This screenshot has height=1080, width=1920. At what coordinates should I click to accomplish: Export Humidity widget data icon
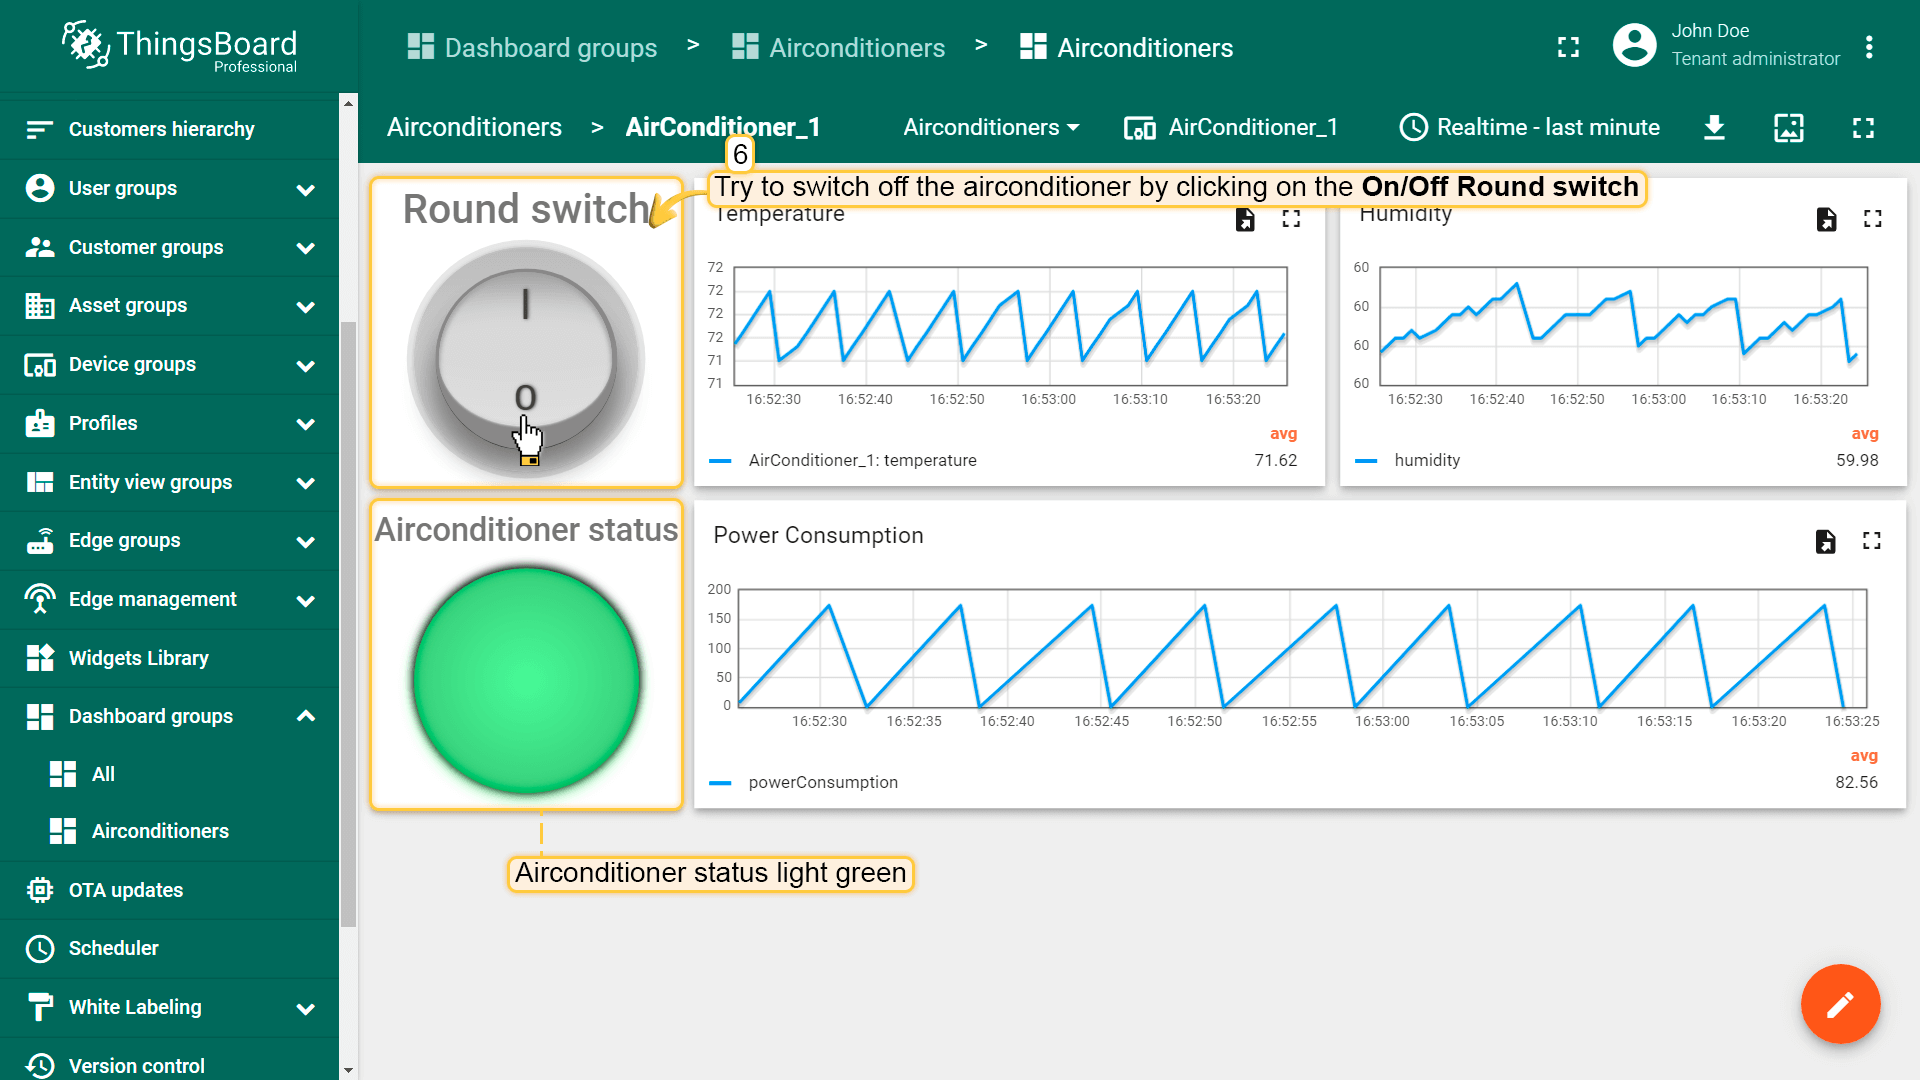(x=1826, y=219)
